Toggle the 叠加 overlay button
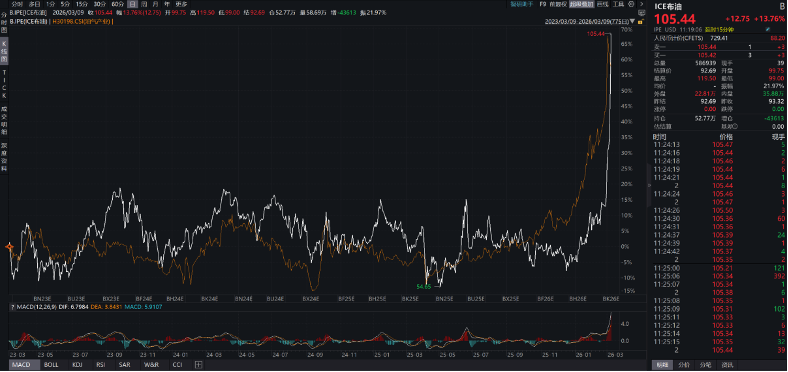The image size is (788, 372). click(x=582, y=4)
